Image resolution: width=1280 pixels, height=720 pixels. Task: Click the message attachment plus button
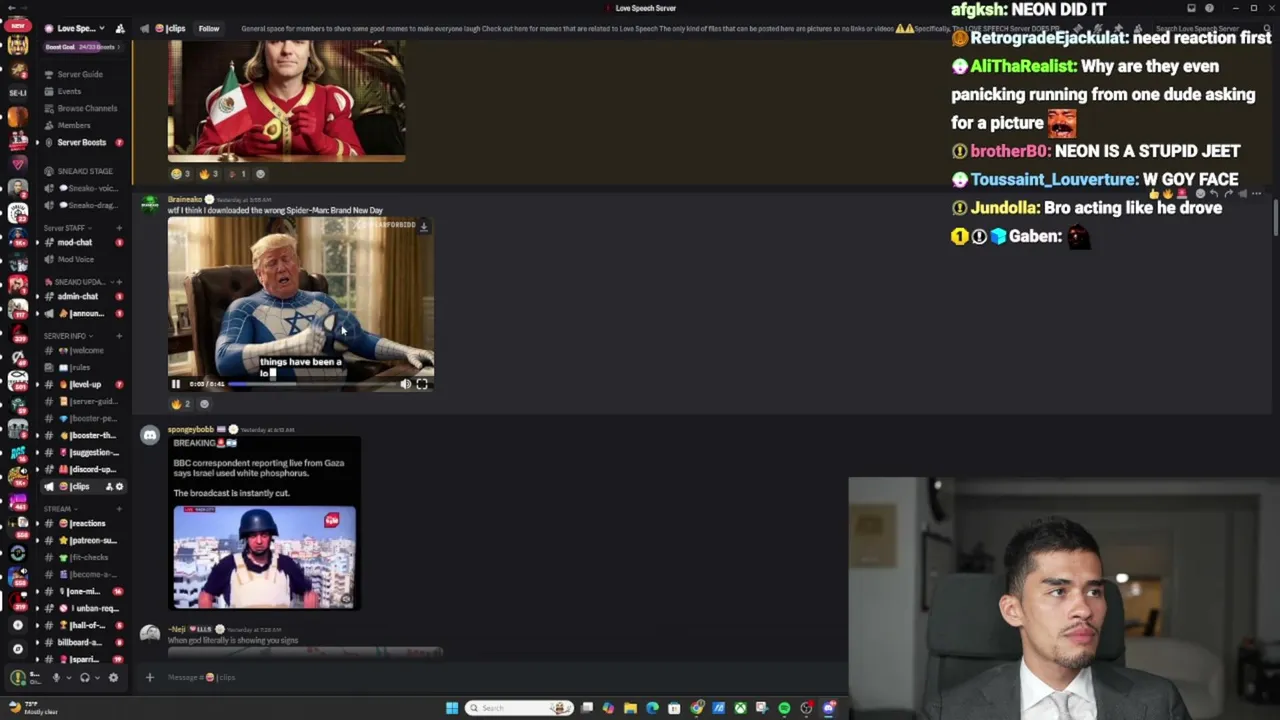[x=150, y=677]
